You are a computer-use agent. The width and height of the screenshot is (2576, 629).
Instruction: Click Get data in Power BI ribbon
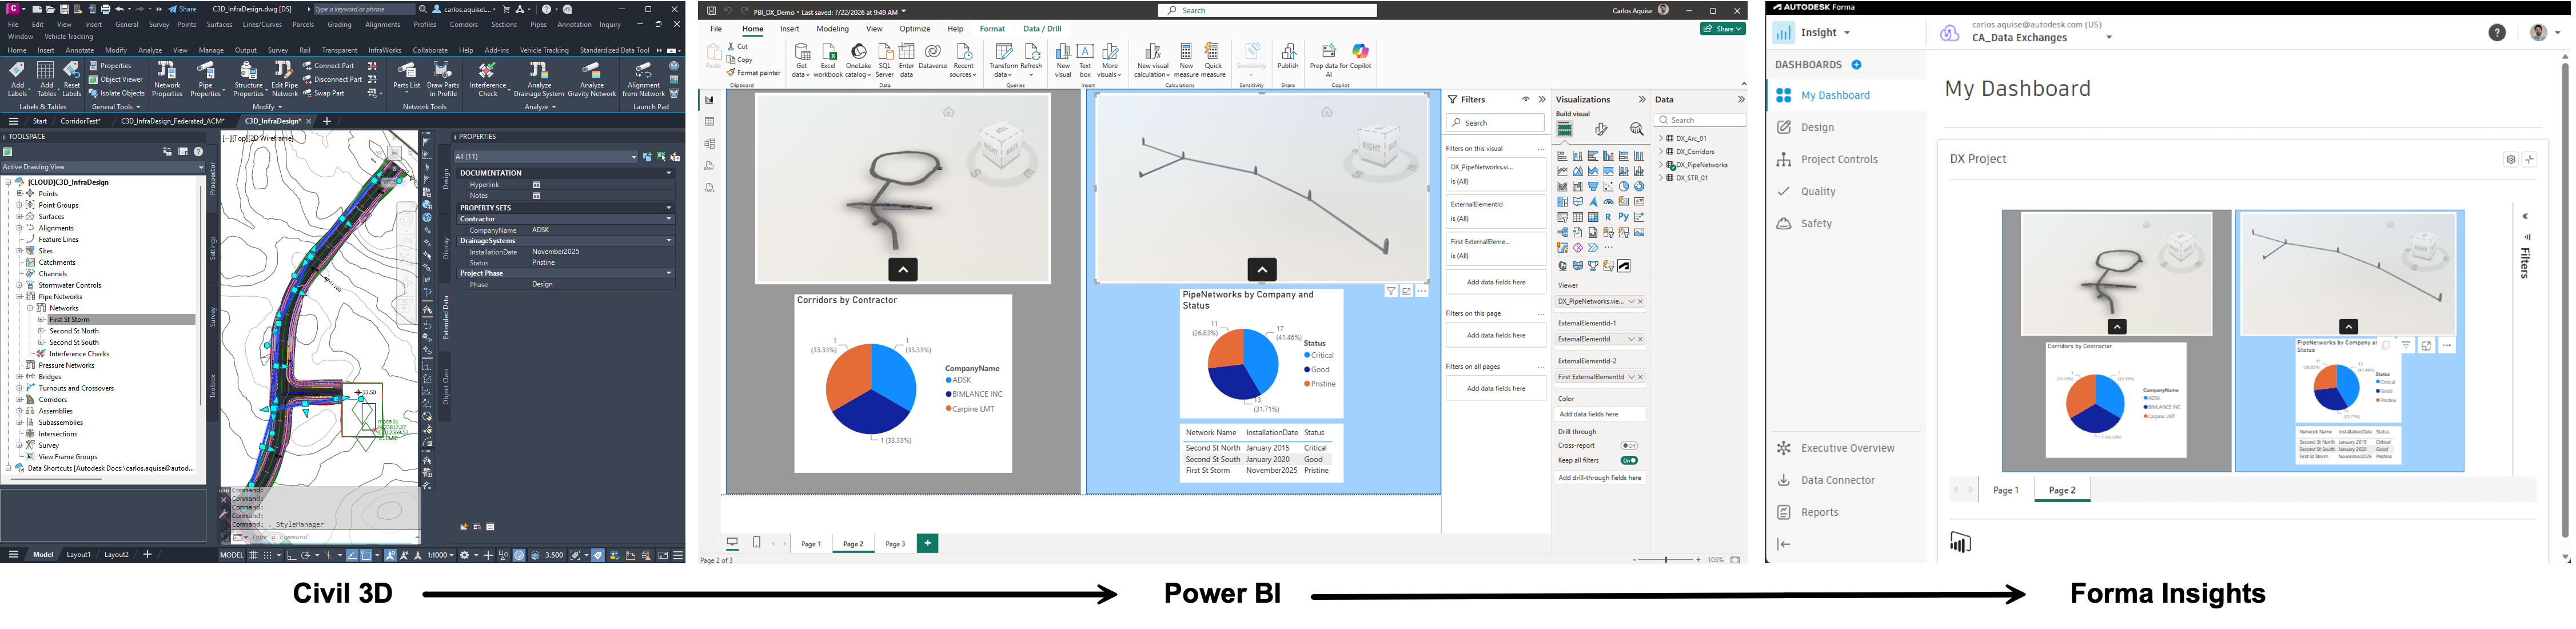click(802, 60)
